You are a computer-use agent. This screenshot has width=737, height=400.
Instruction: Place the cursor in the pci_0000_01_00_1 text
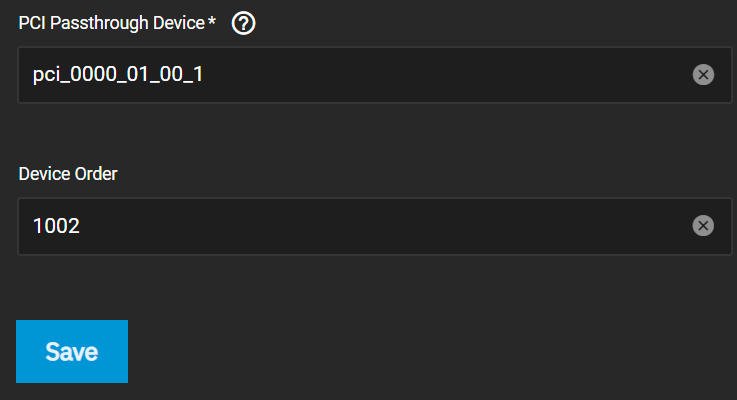pyautogui.click(x=118, y=75)
